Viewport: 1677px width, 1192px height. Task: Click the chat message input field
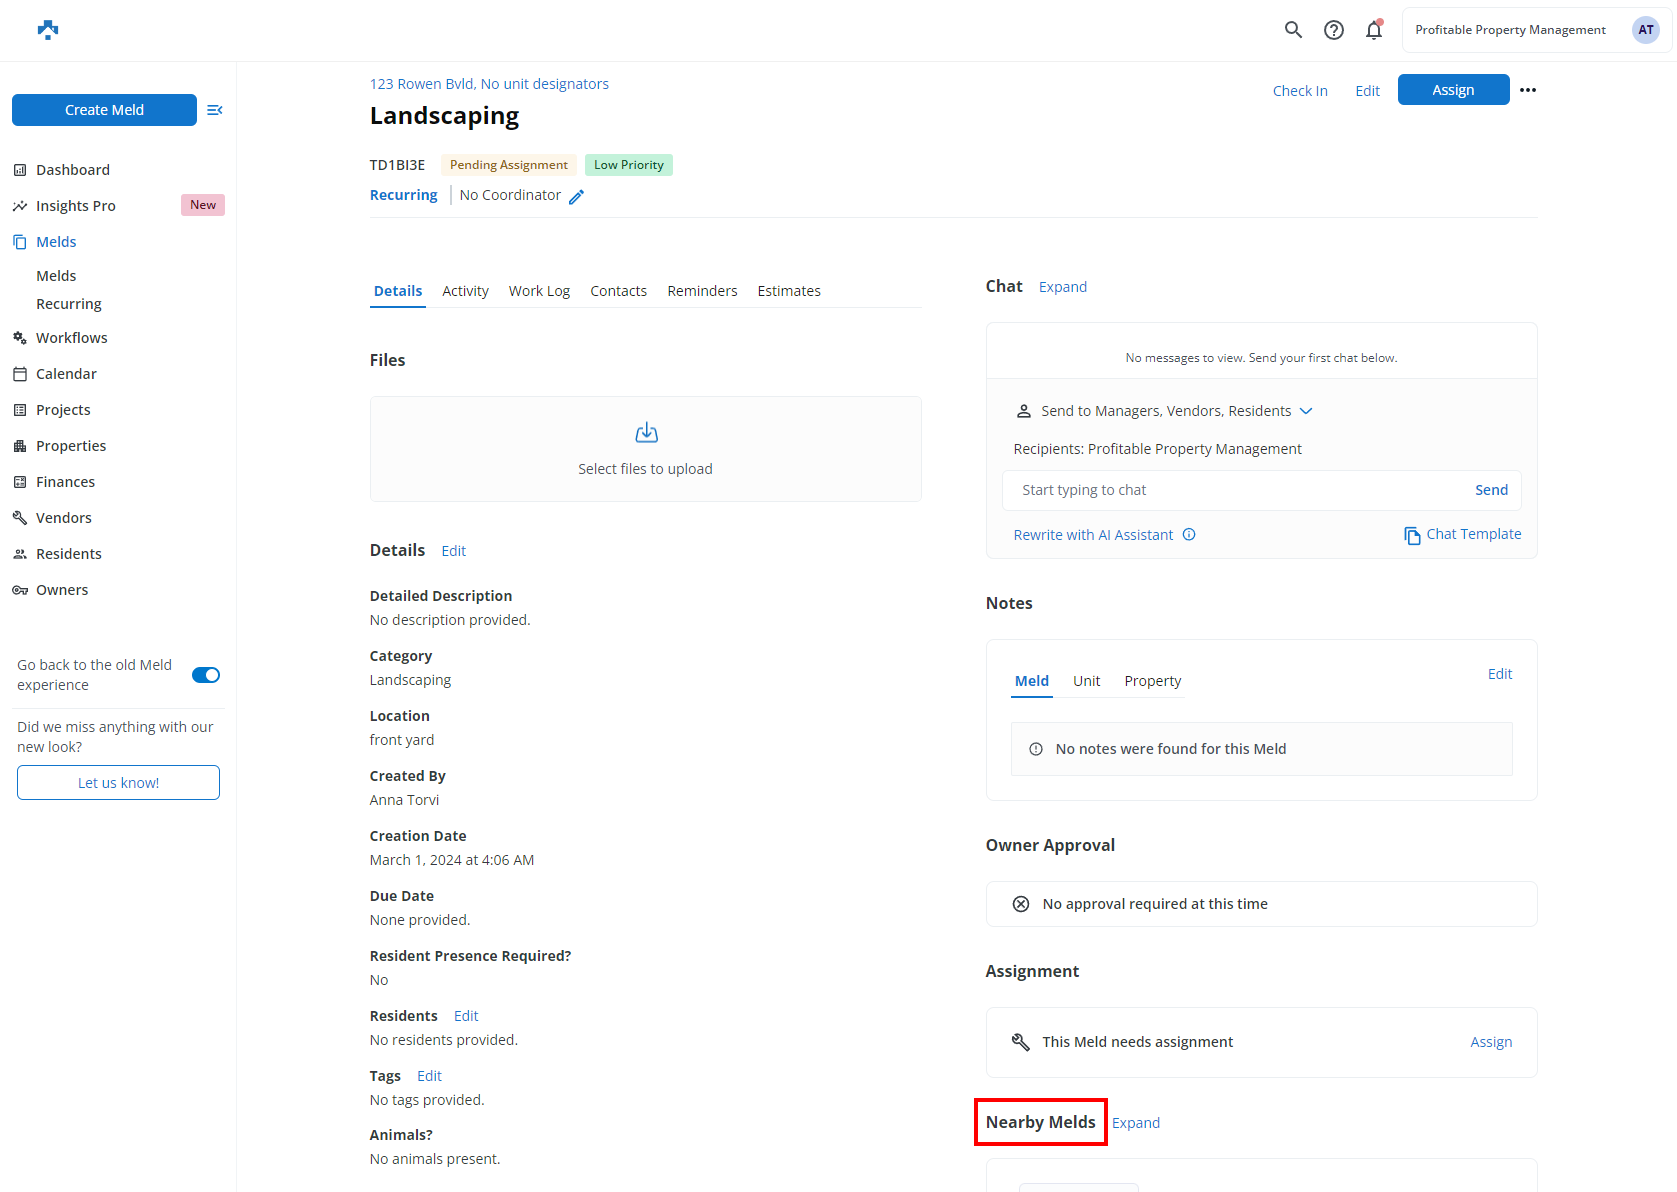pos(1235,490)
